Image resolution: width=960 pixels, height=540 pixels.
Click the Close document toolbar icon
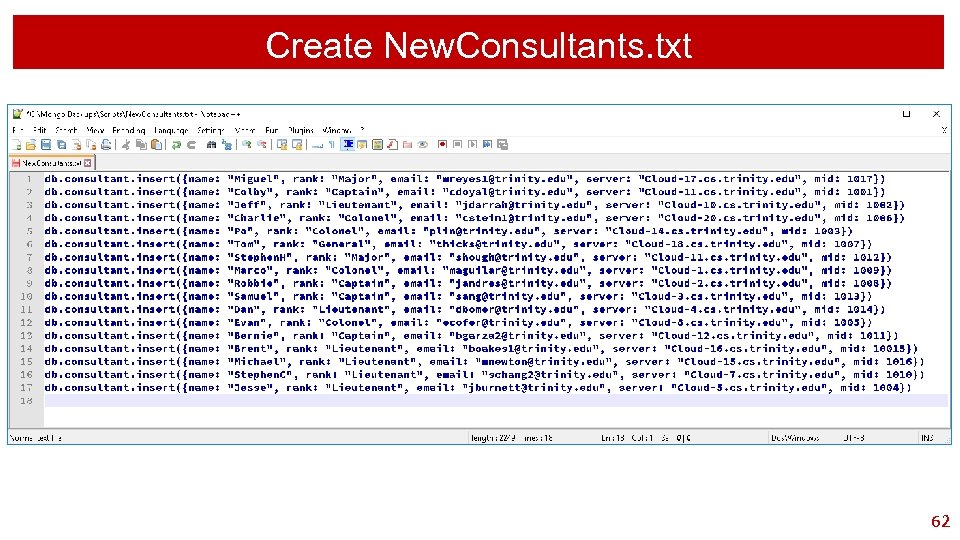(77, 144)
